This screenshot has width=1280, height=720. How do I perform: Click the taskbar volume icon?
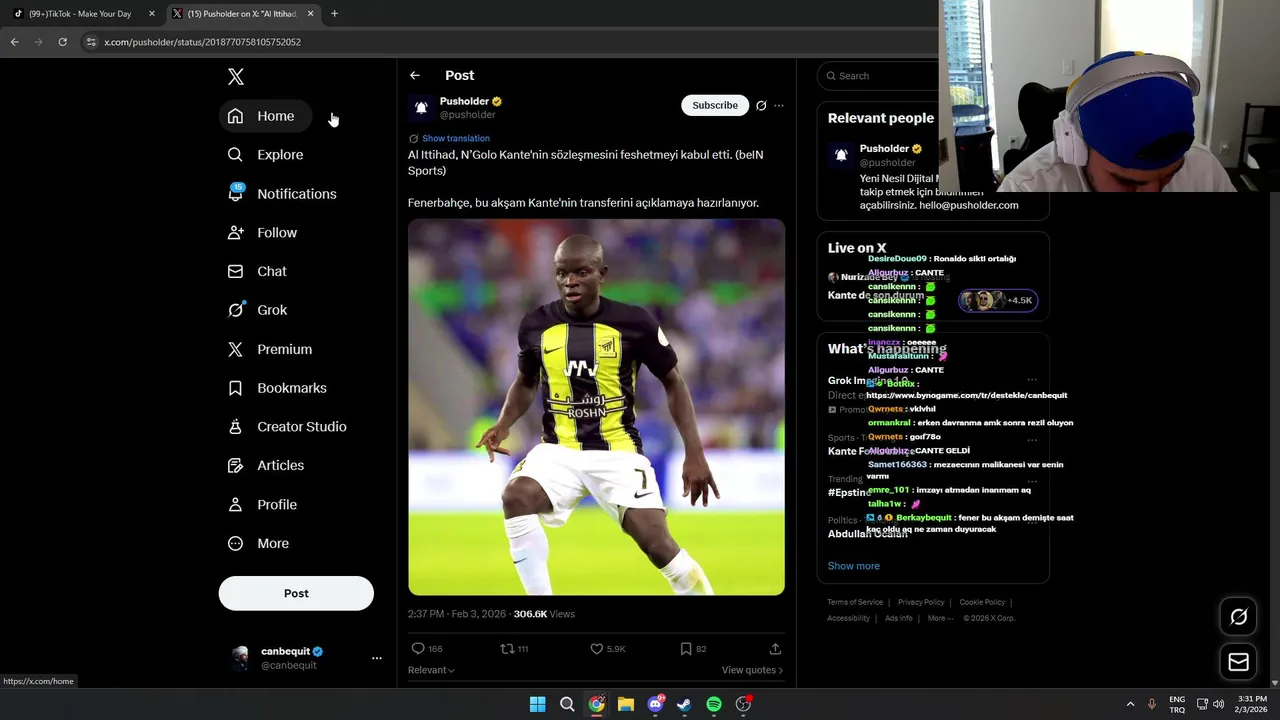click(1219, 704)
